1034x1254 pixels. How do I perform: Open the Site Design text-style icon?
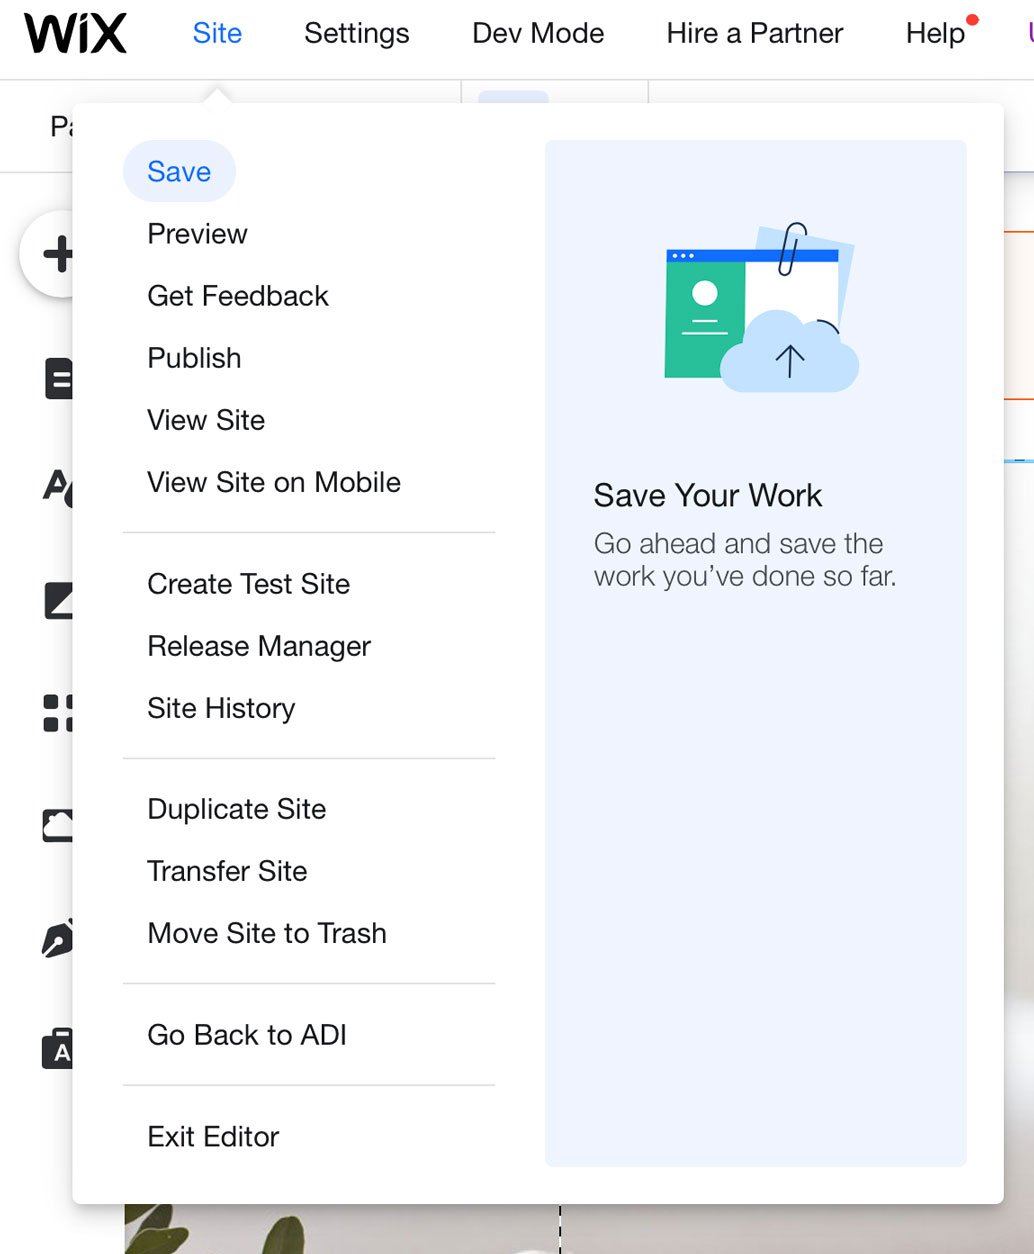[57, 488]
